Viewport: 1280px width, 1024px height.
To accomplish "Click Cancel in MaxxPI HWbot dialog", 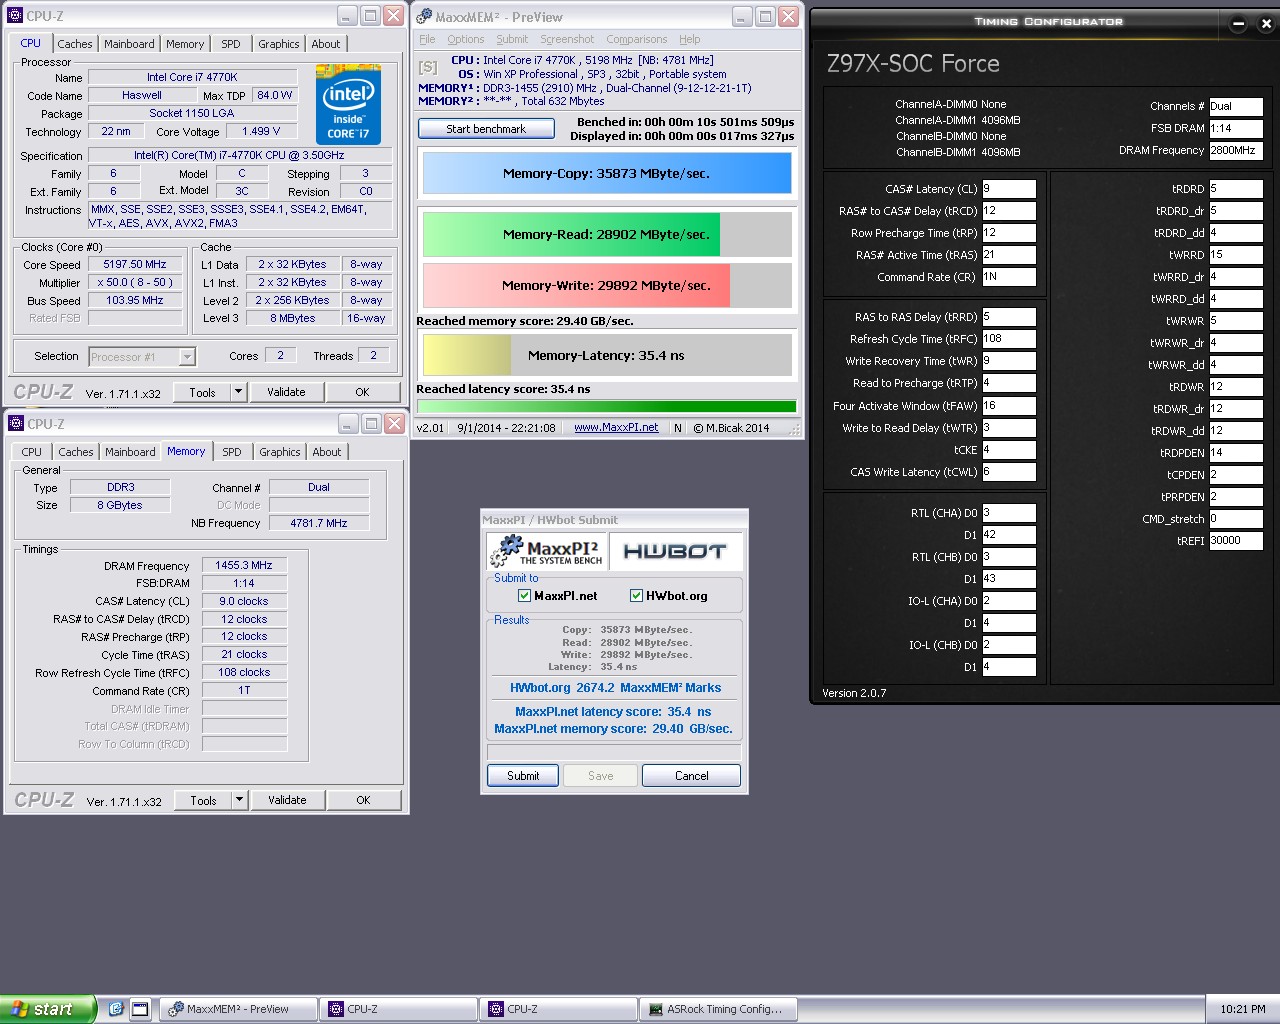I will pyautogui.click(x=691, y=776).
